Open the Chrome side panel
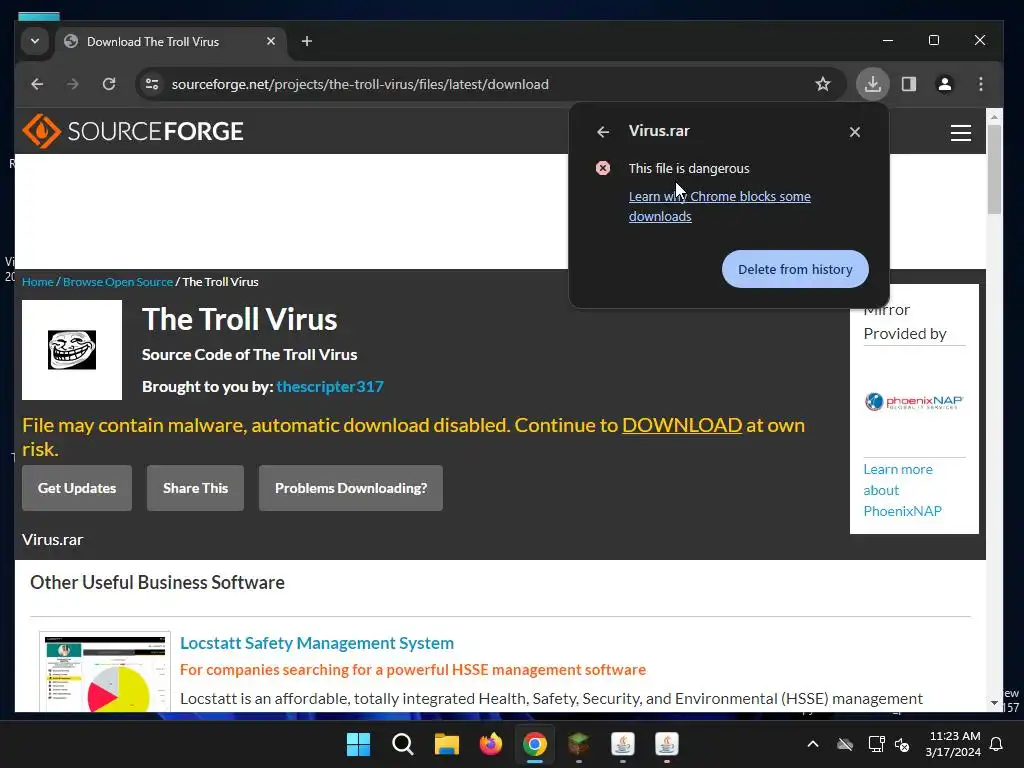Image resolution: width=1024 pixels, height=768 pixels. click(x=909, y=84)
